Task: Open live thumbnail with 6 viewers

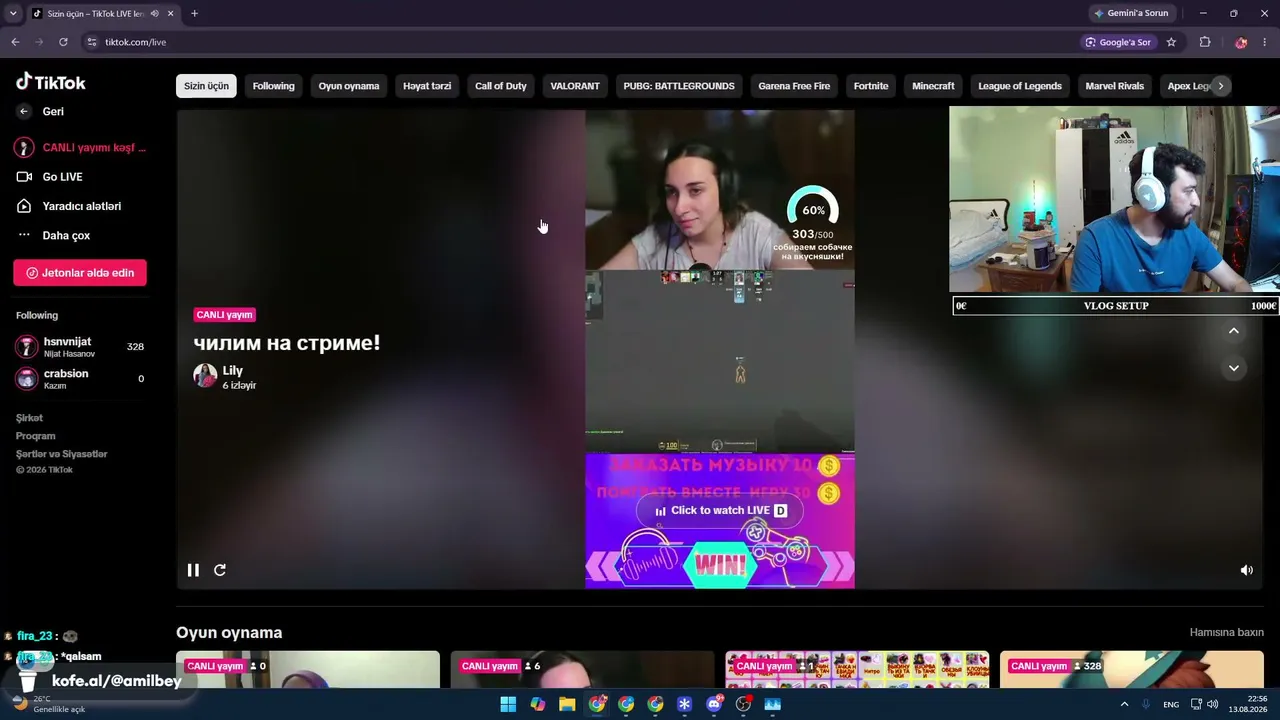Action: tap(582, 670)
